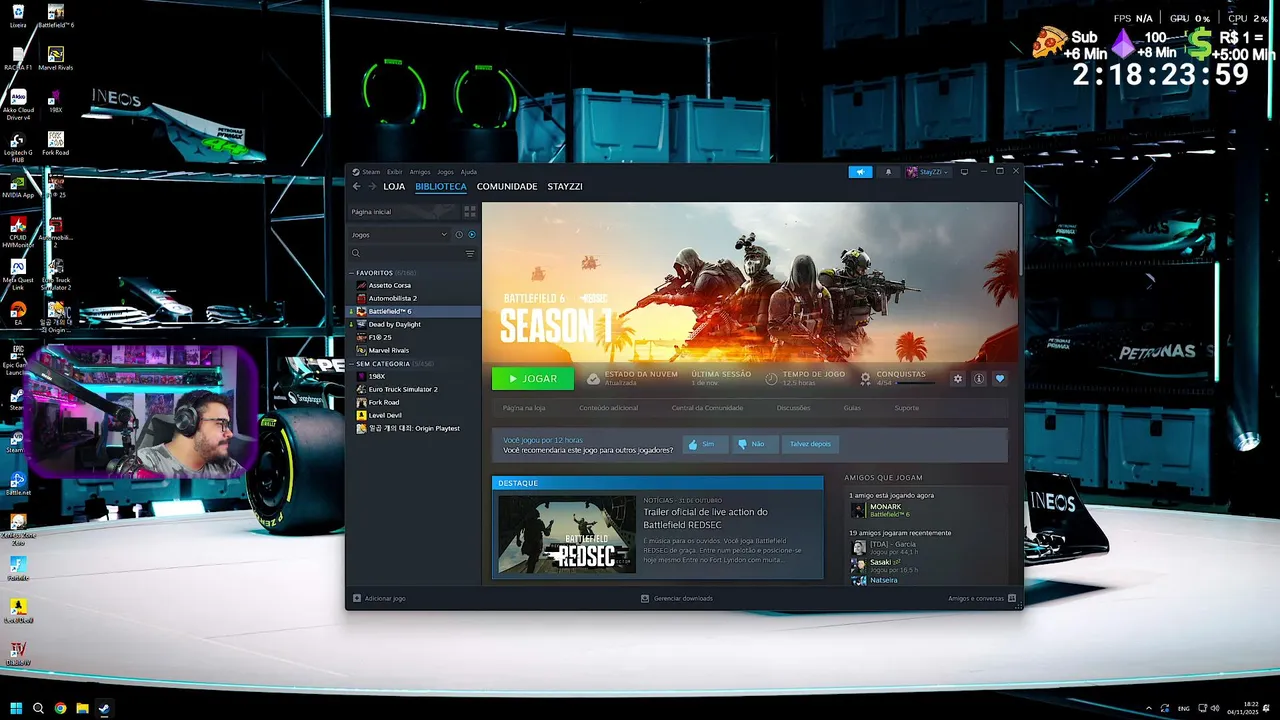
Task: Open the StayZZi account dropdown
Action: 927,172
